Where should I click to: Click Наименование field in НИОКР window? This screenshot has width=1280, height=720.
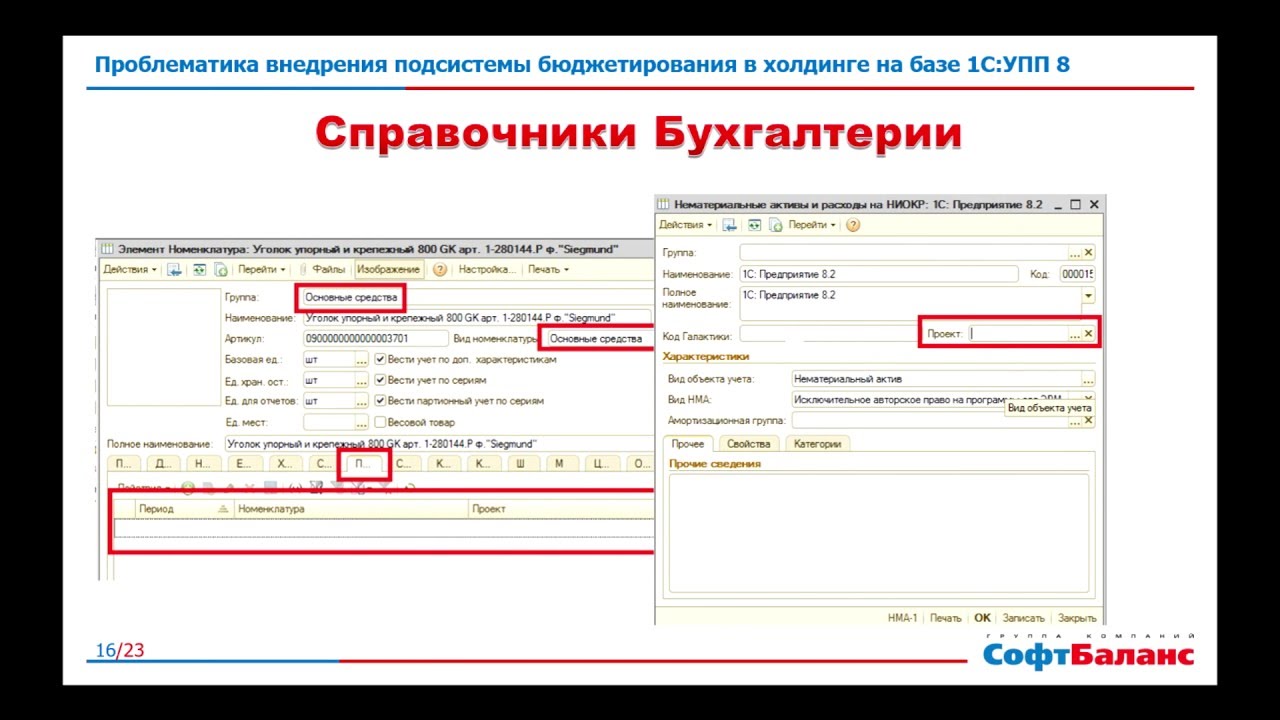877,274
